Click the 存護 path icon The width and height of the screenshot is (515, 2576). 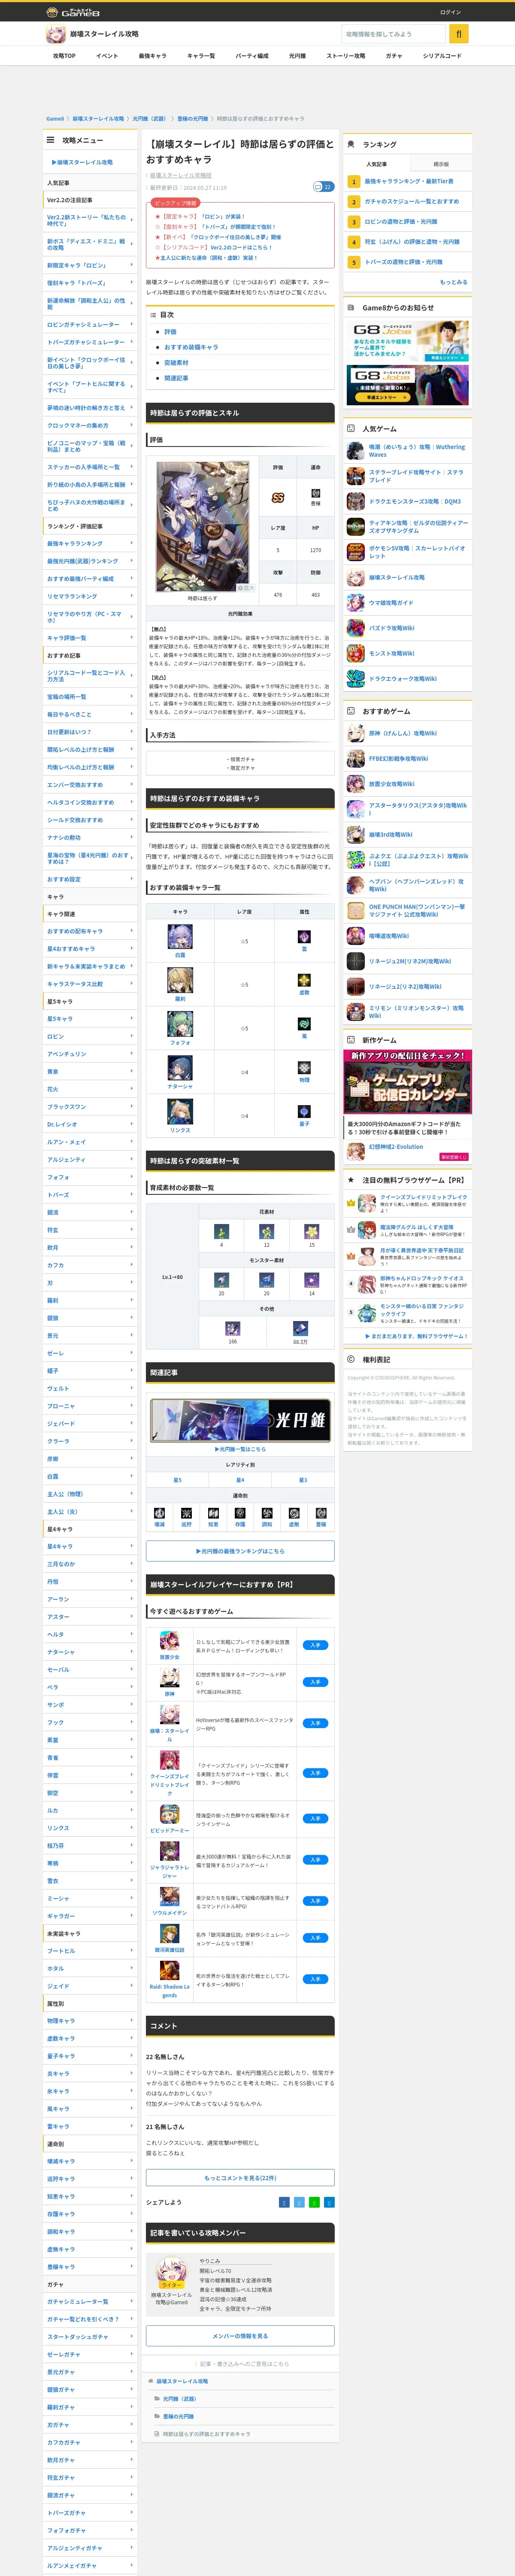click(240, 1513)
